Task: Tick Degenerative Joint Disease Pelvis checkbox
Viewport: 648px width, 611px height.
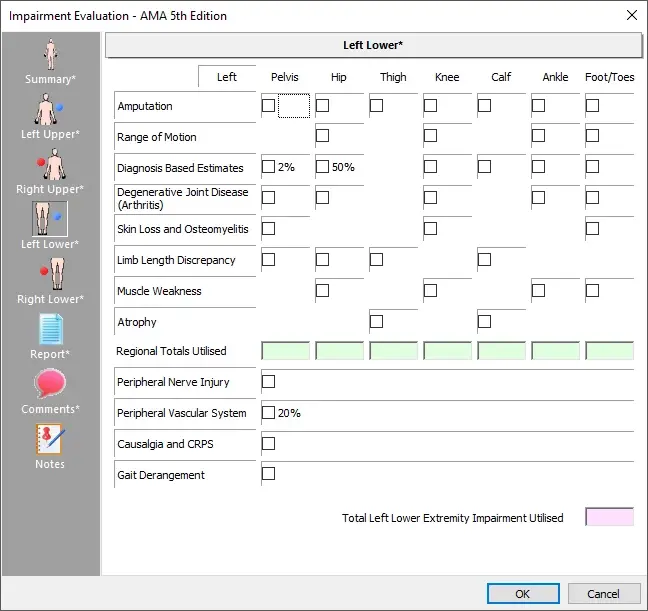Action: (268, 198)
